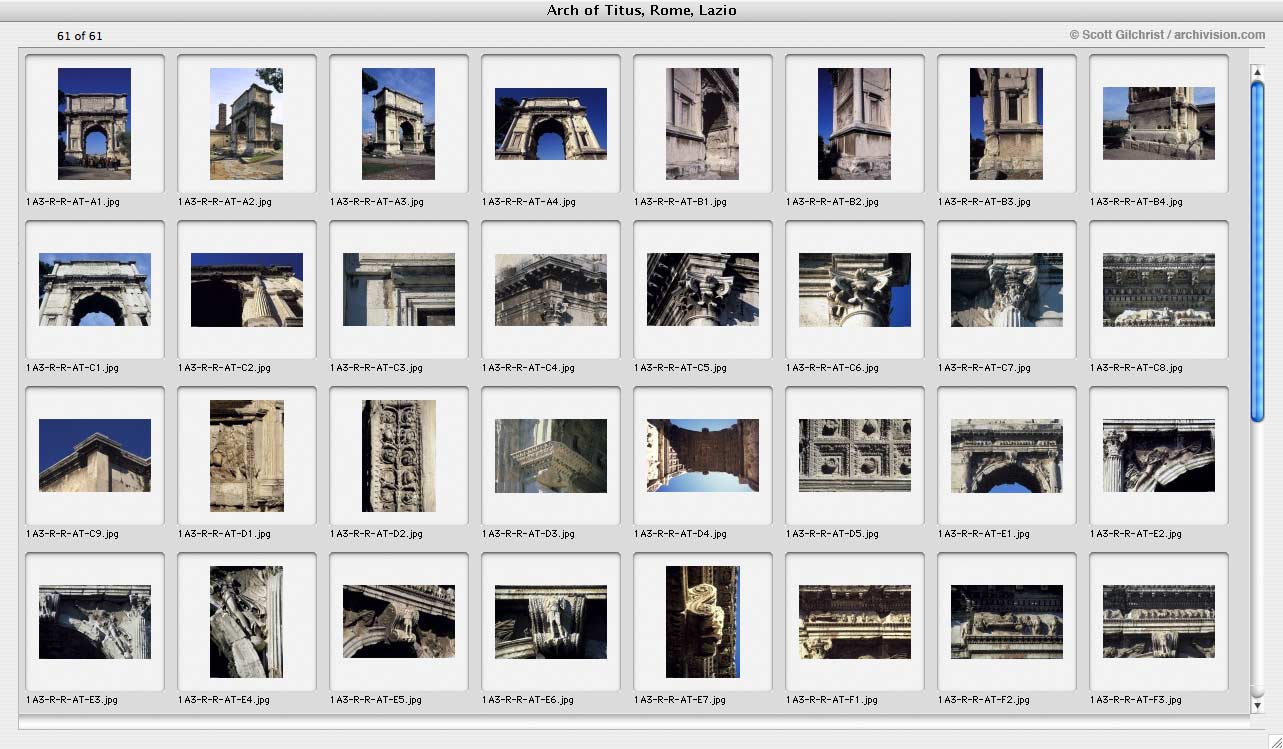Image resolution: width=1283 pixels, height=749 pixels.
Task: Click the scroll up arrow
Action: 1258,71
